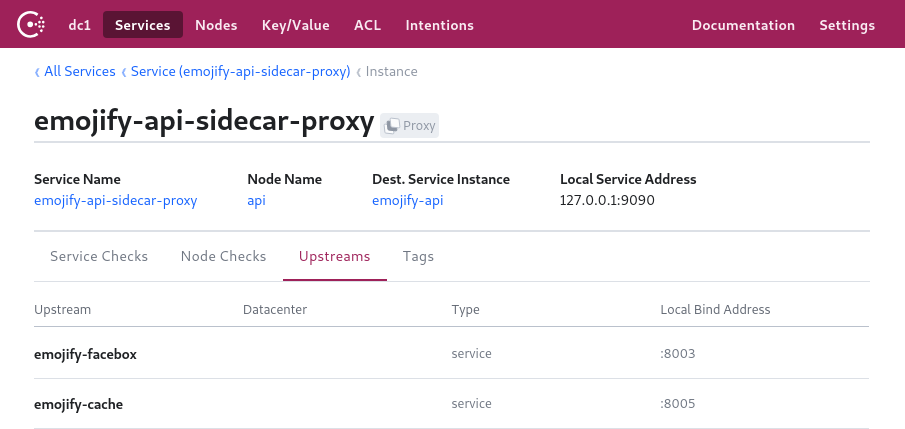Click the api node name link
This screenshot has width=905, height=429.
pos(256,200)
